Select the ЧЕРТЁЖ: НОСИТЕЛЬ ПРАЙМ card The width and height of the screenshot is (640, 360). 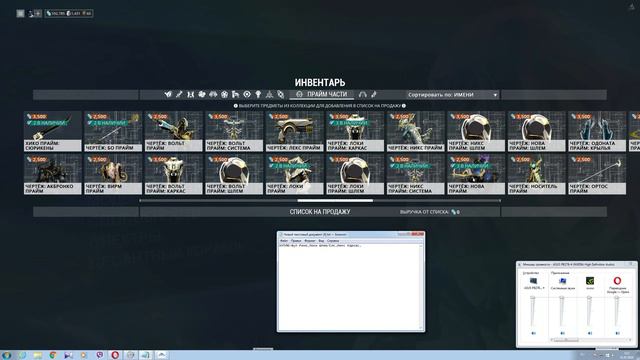click(536, 174)
